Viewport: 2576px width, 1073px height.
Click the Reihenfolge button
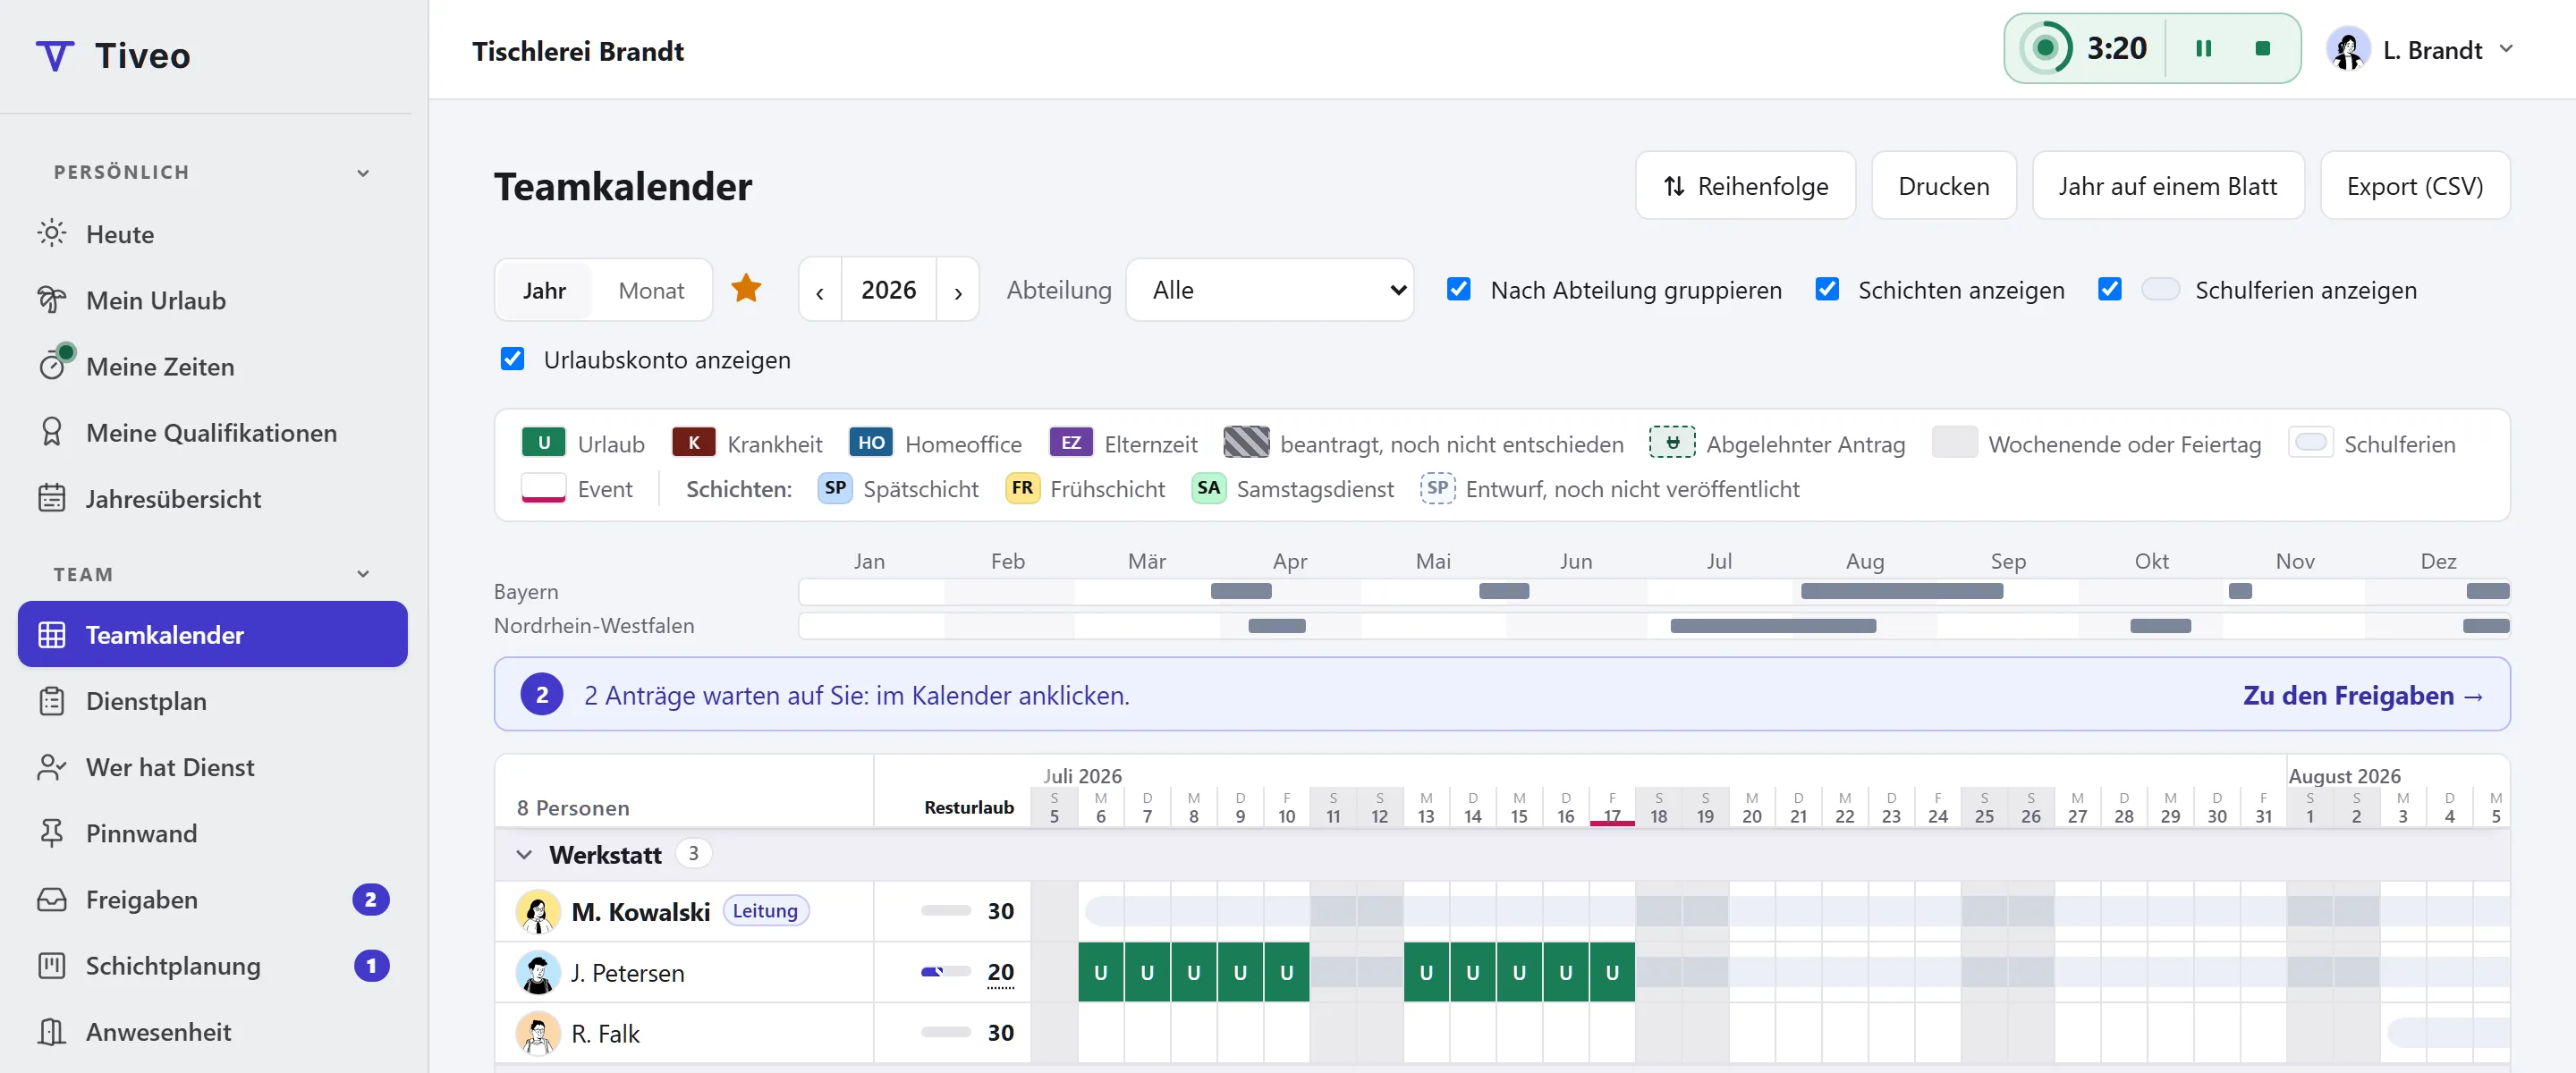[x=1745, y=186]
